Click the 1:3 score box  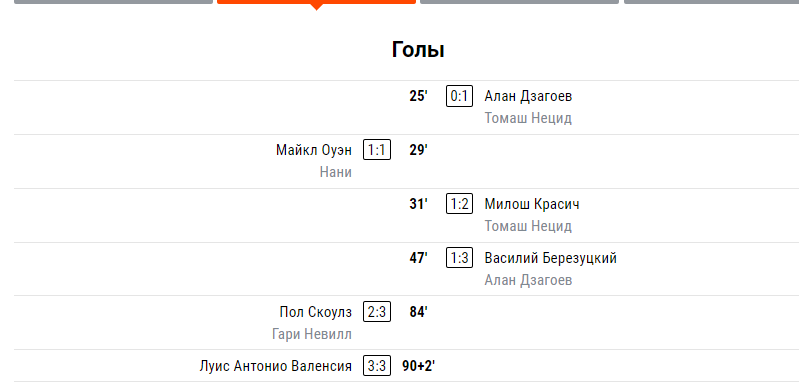point(459,258)
